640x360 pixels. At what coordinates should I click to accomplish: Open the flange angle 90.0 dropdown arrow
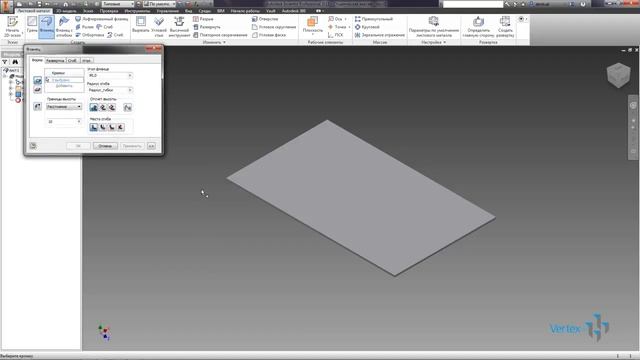pyautogui.click(x=130, y=76)
